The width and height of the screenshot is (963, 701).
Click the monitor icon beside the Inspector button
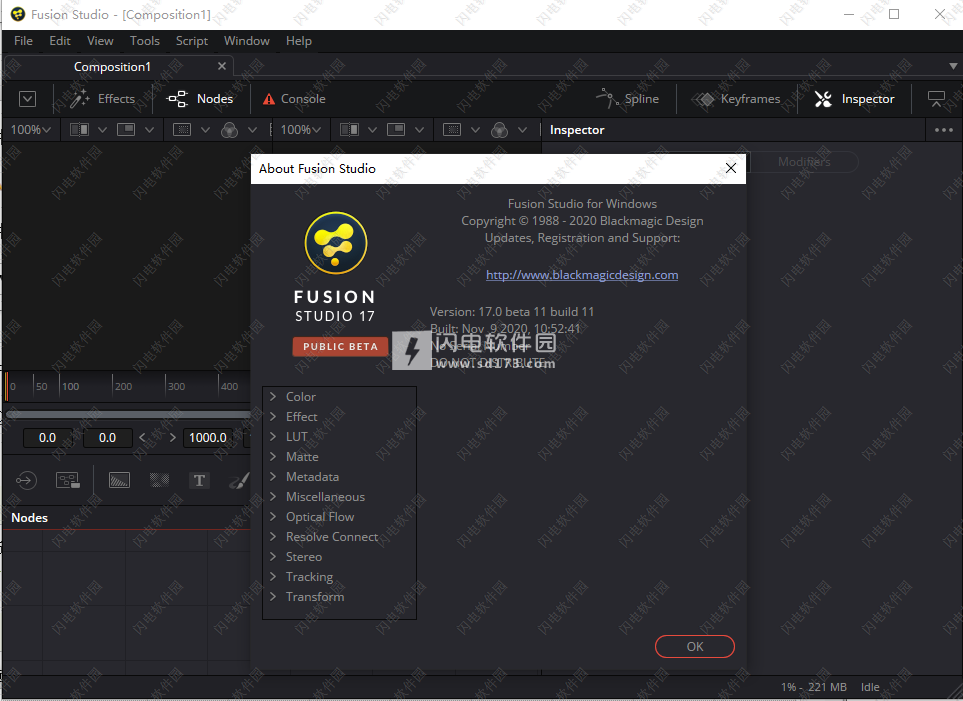pos(936,99)
